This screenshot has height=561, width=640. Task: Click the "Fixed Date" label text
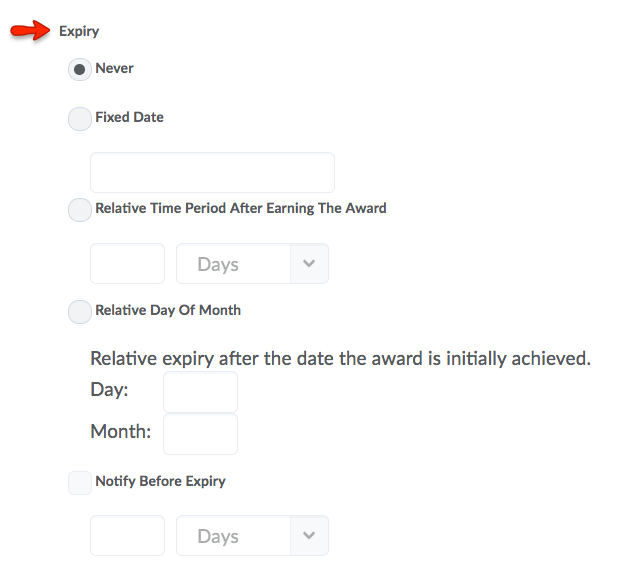[x=129, y=117]
